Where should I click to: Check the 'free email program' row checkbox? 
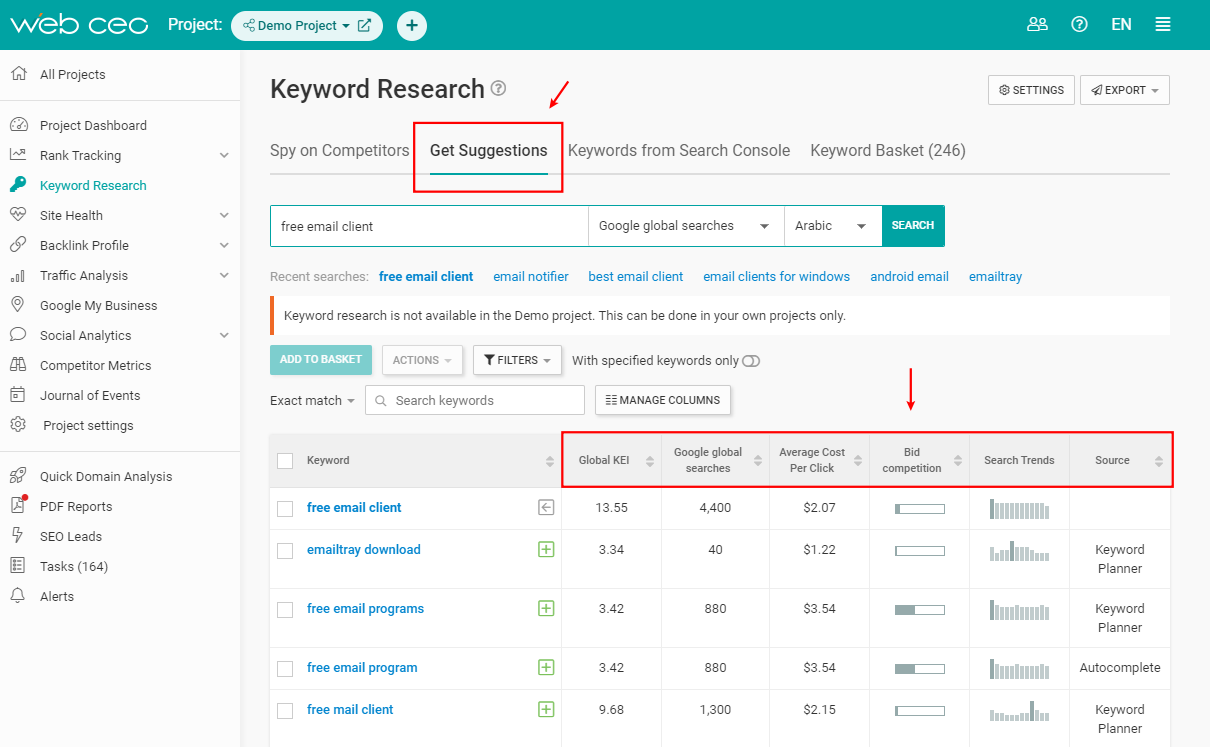(285, 669)
